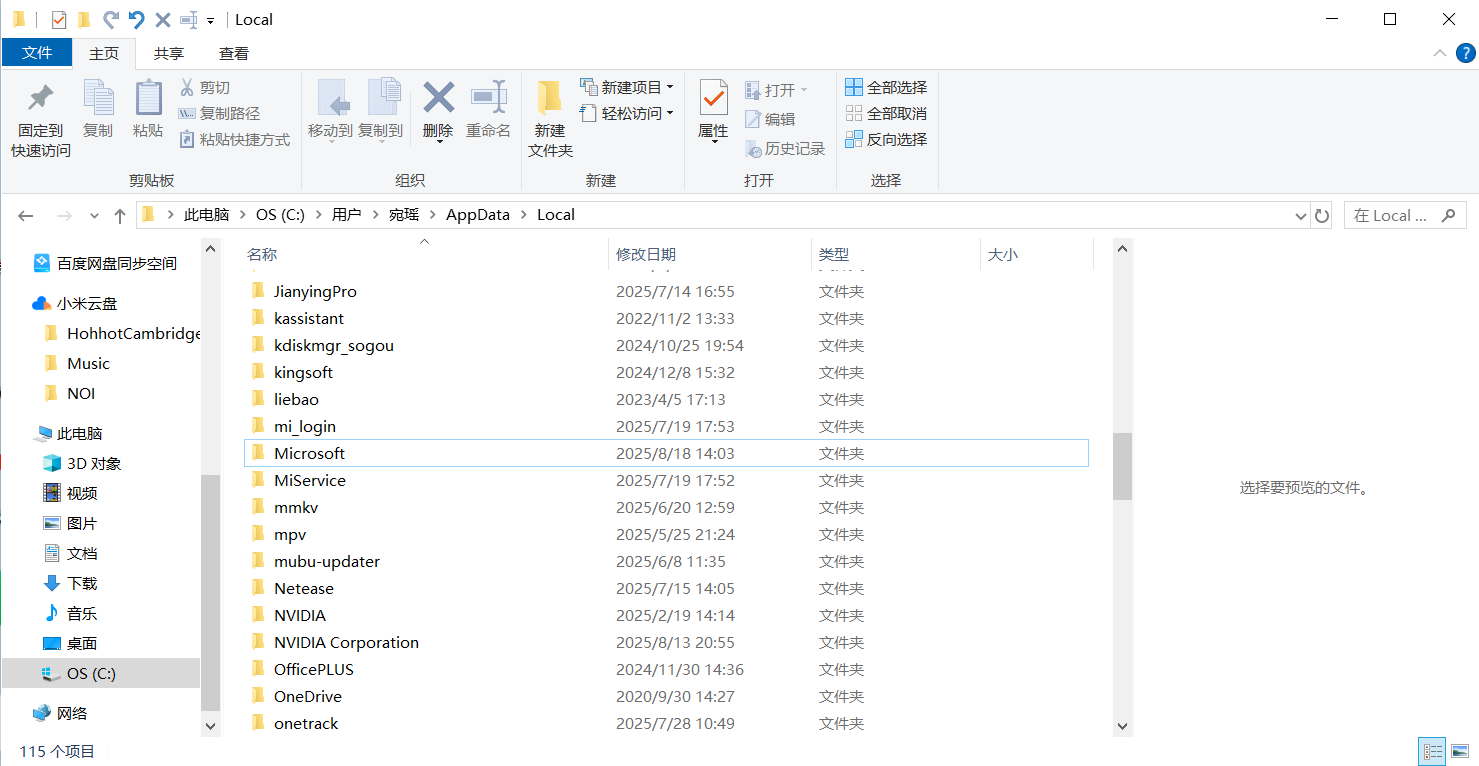
Task: Click the file list scroll down arrow
Action: click(1122, 726)
